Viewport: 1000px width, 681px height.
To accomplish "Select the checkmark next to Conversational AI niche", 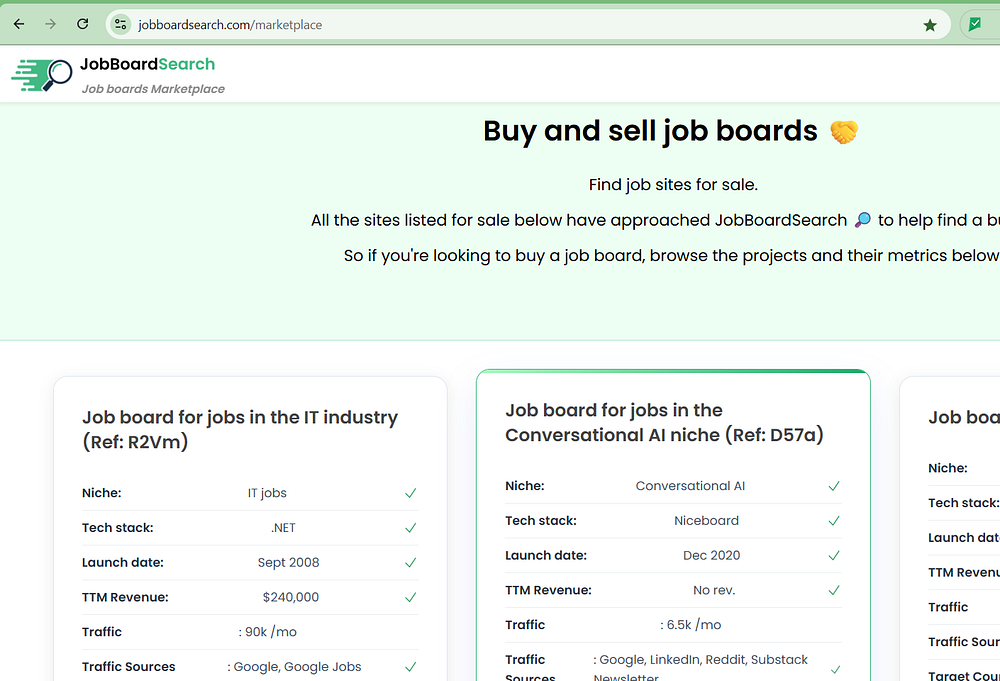I will point(834,486).
